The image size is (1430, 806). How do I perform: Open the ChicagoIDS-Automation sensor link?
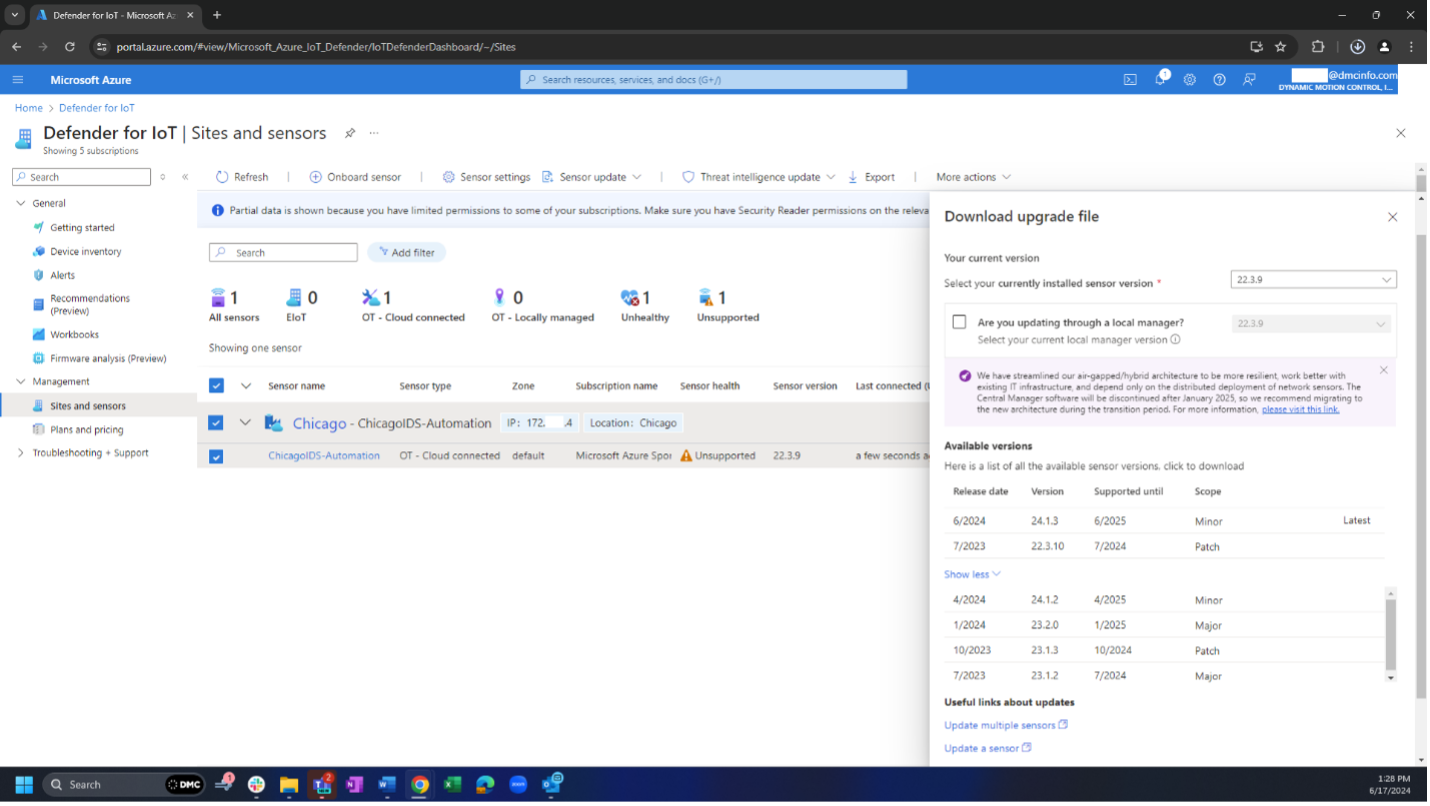click(324, 456)
